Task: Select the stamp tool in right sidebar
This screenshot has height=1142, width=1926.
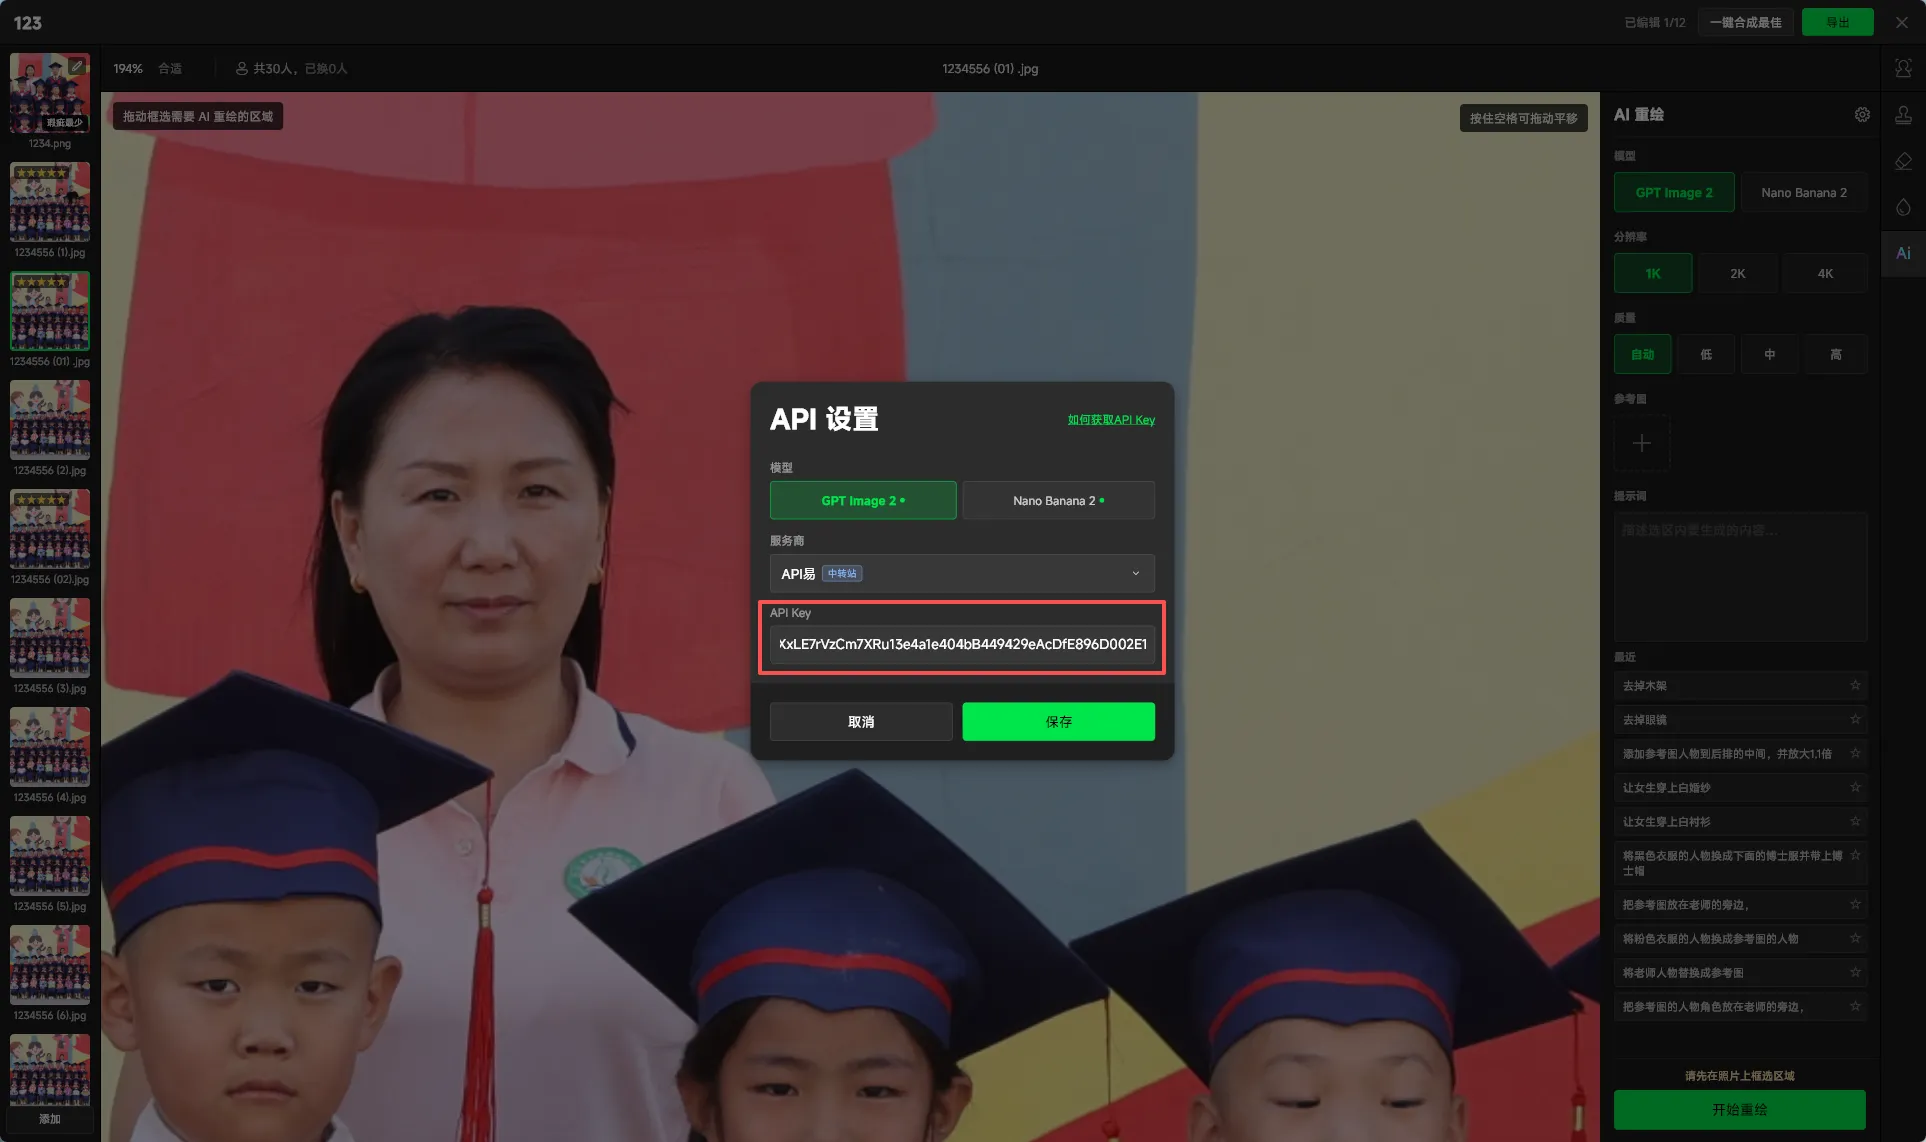Action: coord(1903,115)
